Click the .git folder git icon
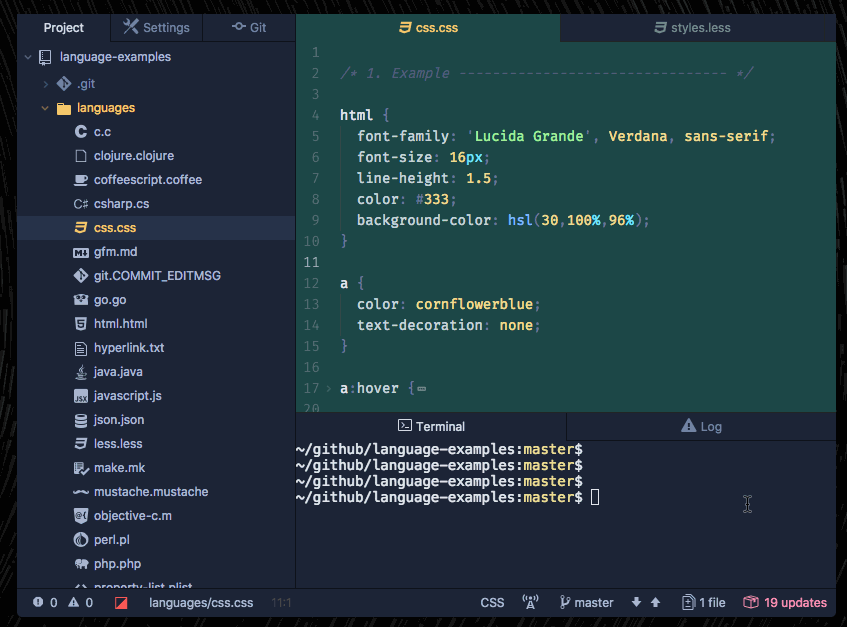847x627 pixels. click(x=64, y=84)
